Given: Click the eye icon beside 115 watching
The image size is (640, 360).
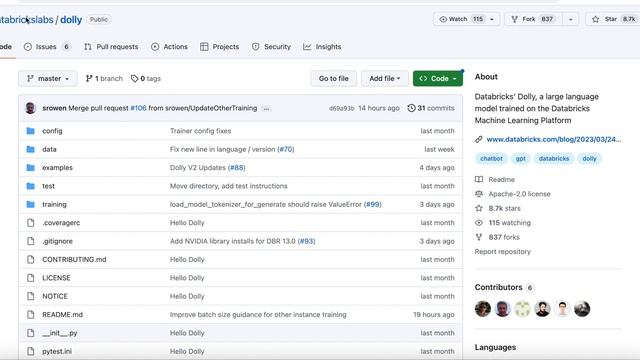Looking at the screenshot, I should [x=479, y=222].
